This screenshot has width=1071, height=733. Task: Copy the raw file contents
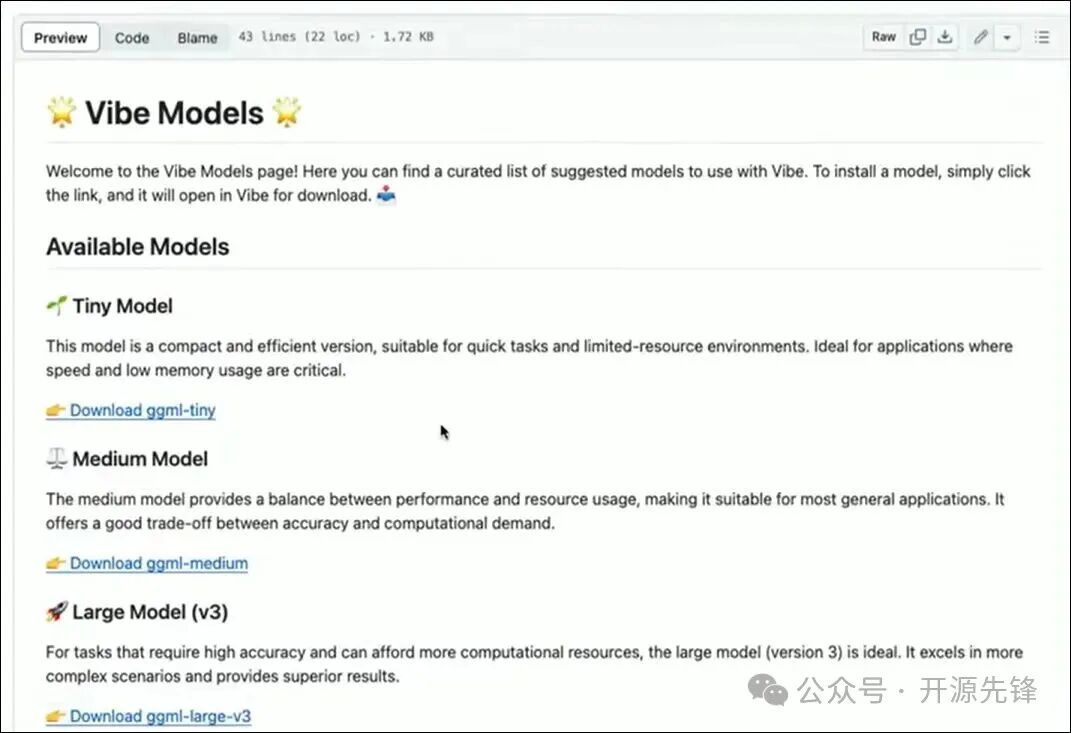tap(918, 37)
